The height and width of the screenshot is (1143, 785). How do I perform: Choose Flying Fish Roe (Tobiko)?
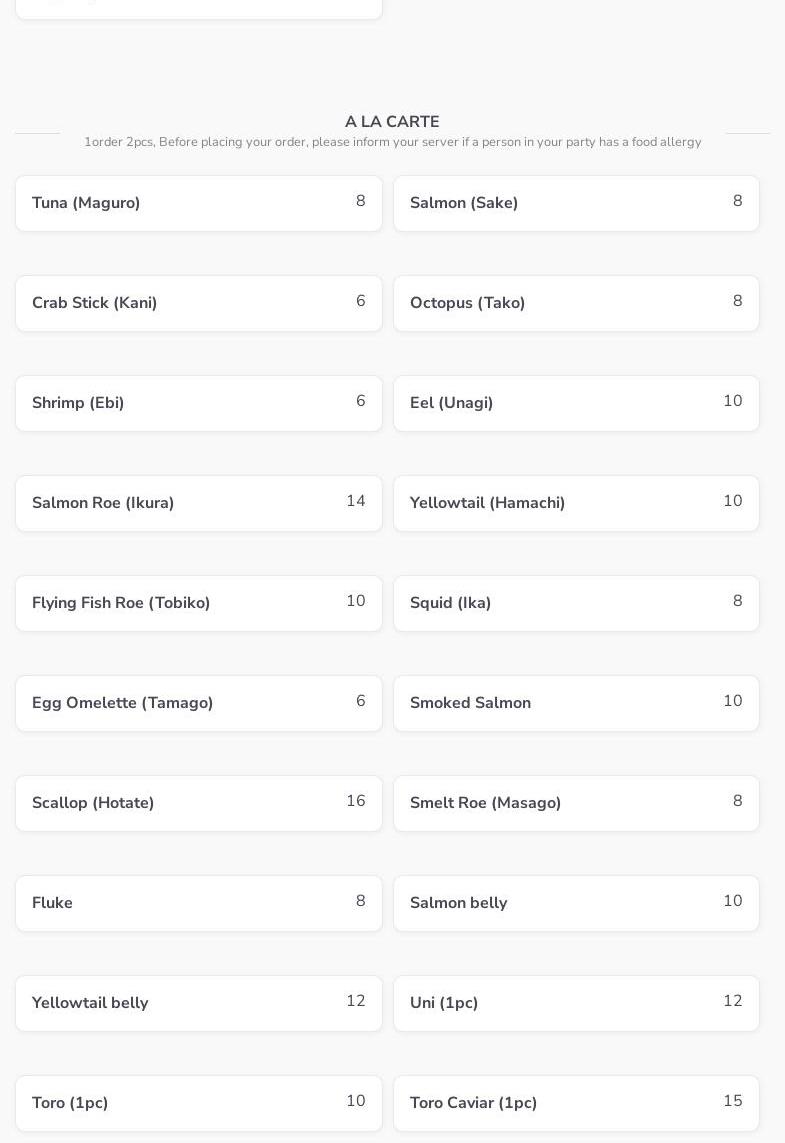pos(198,603)
